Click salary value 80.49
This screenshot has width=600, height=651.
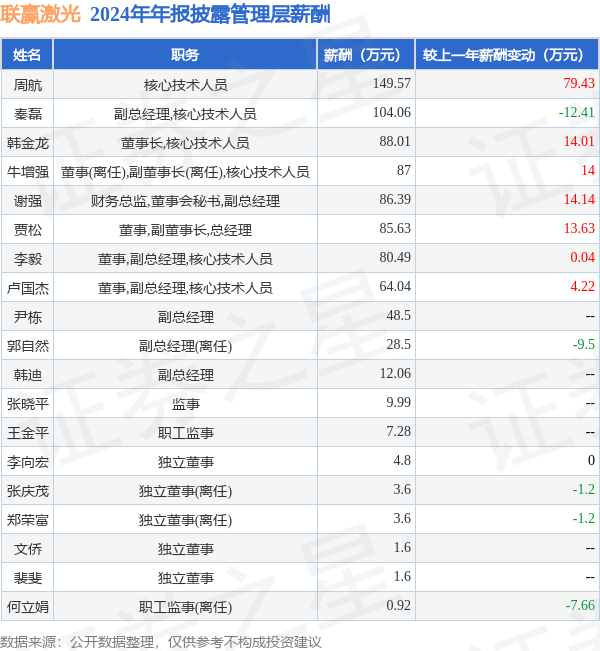pyautogui.click(x=395, y=257)
